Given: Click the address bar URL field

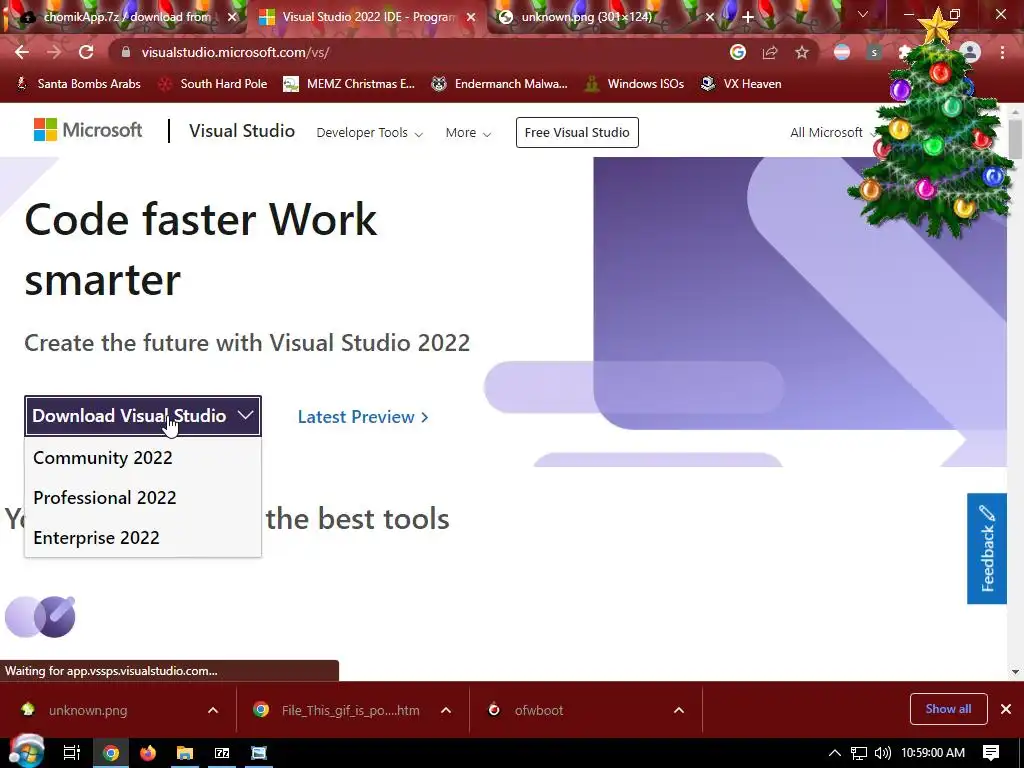Looking at the screenshot, I should click(x=418, y=52).
